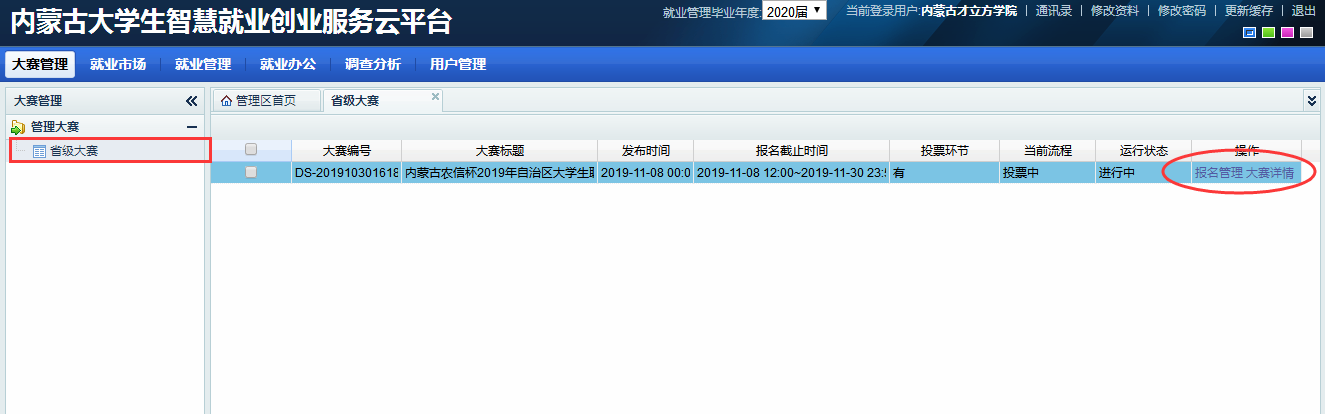Click the home icon on 管理区首页 tab
Screen dimensions: 1325x414
point(226,100)
